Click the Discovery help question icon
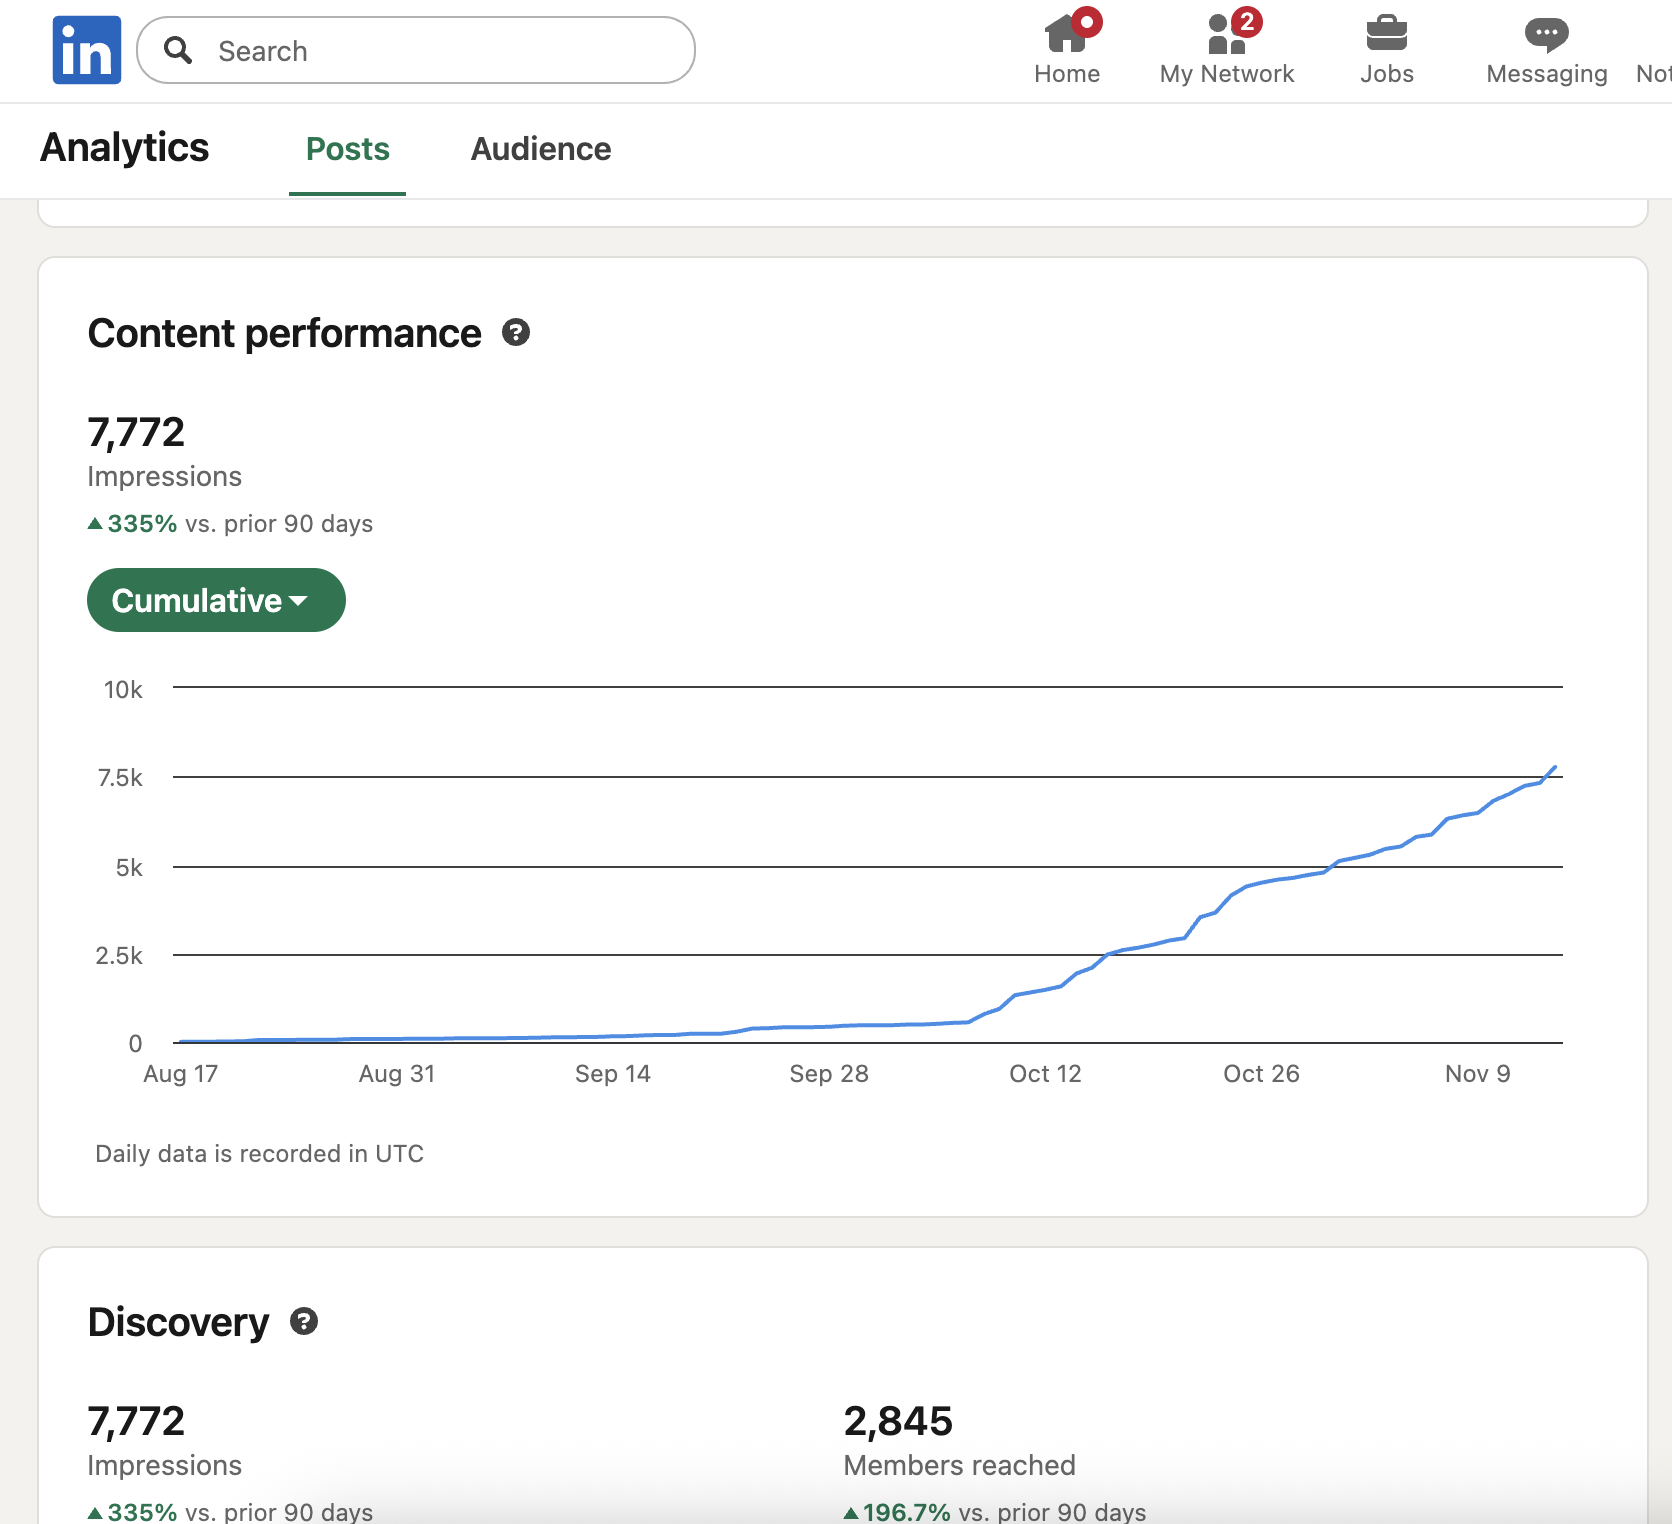This screenshot has width=1672, height=1524. click(304, 1322)
